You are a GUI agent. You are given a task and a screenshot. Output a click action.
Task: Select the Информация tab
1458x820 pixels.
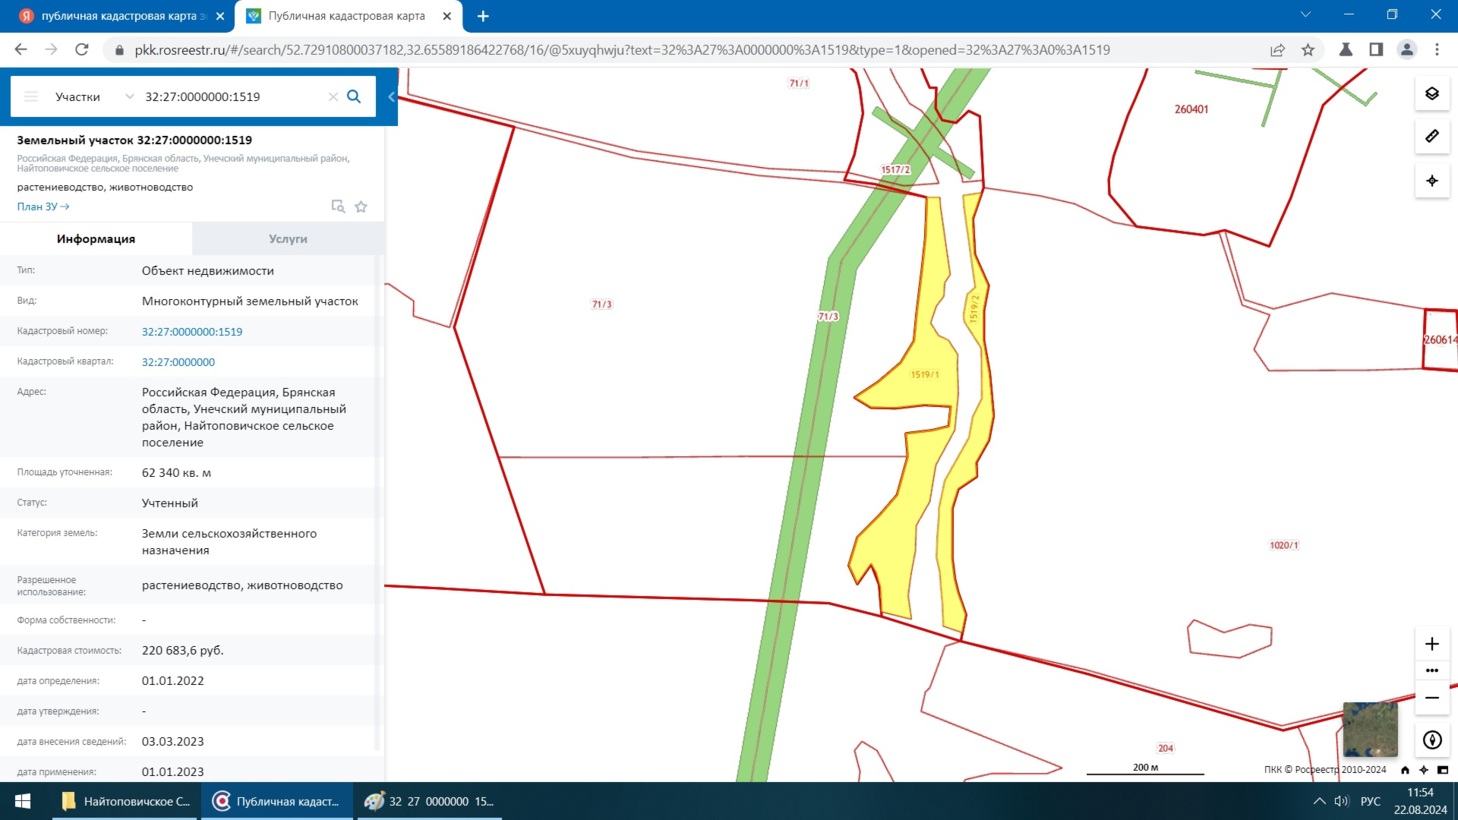click(96, 239)
